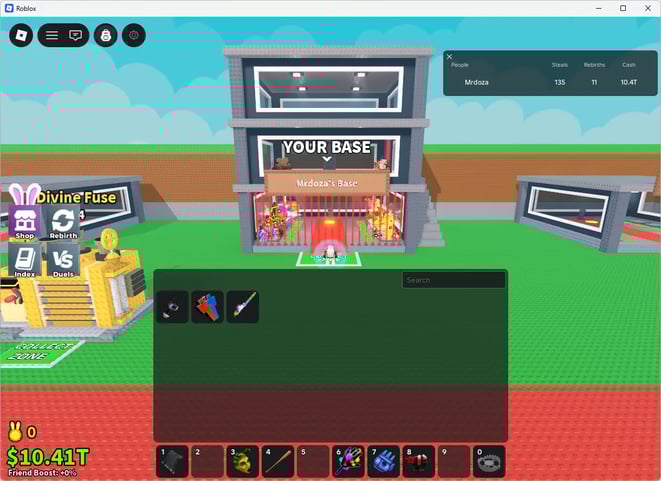Open the hamburger list menu in top bar
The image size is (661, 481).
coord(52,35)
